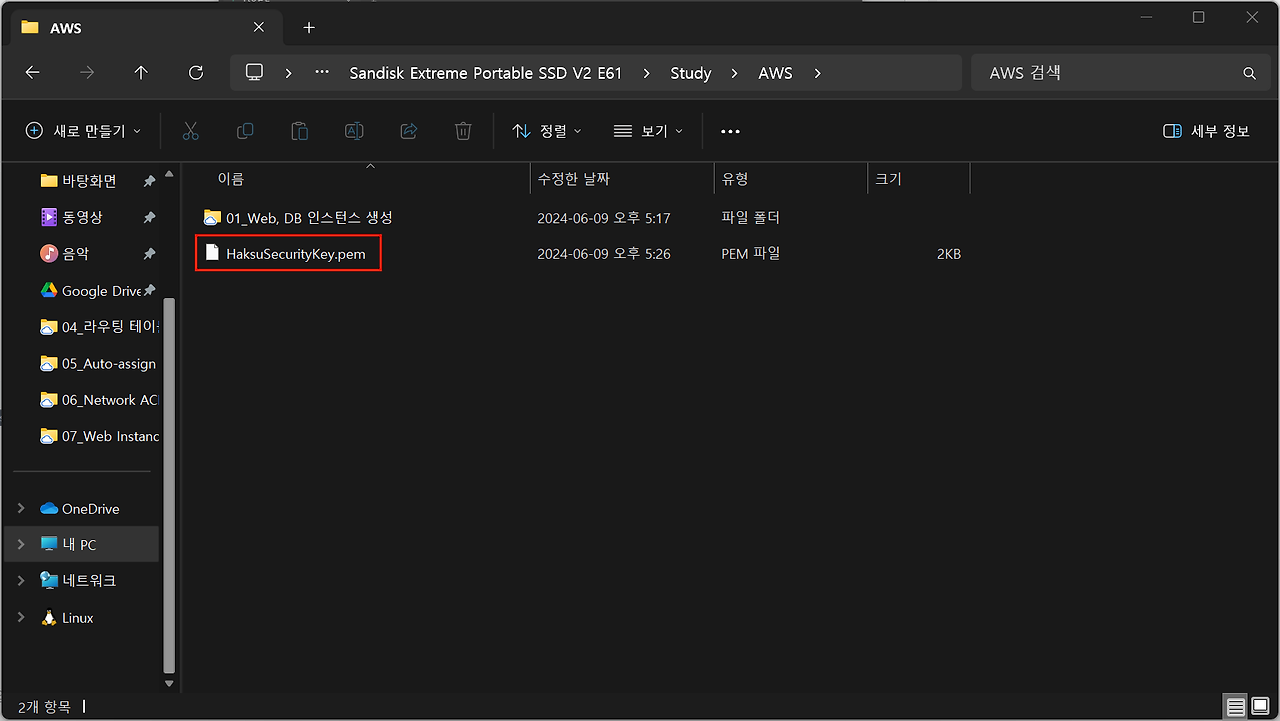Screen dimensions: 1280x721
Task: Go up one folder level
Action: point(141,73)
